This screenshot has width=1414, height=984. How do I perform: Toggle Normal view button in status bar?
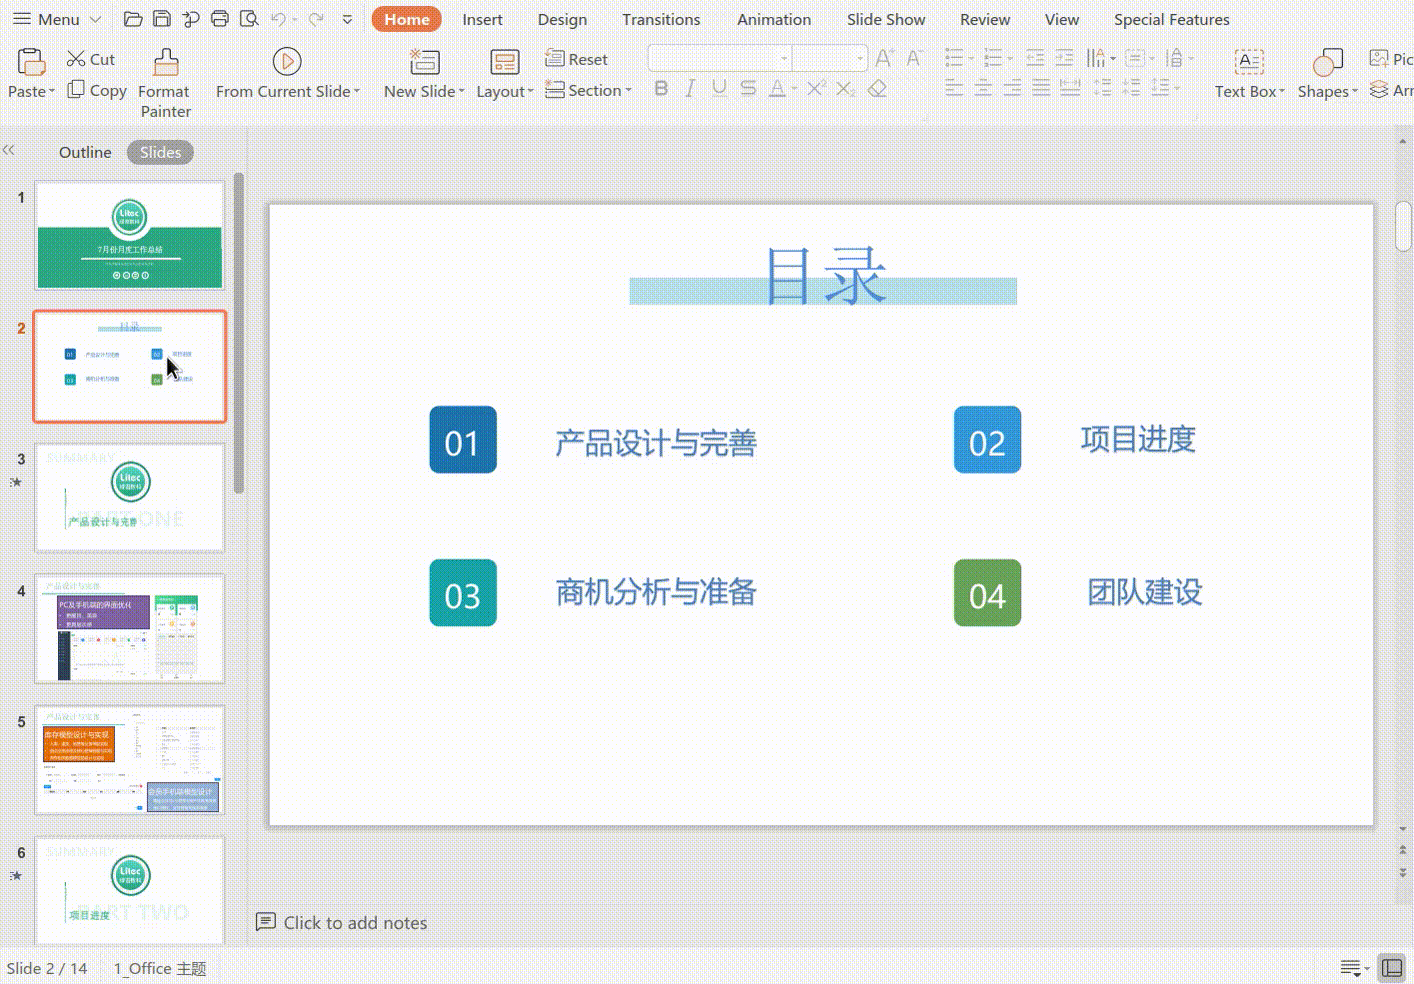coord(1391,967)
